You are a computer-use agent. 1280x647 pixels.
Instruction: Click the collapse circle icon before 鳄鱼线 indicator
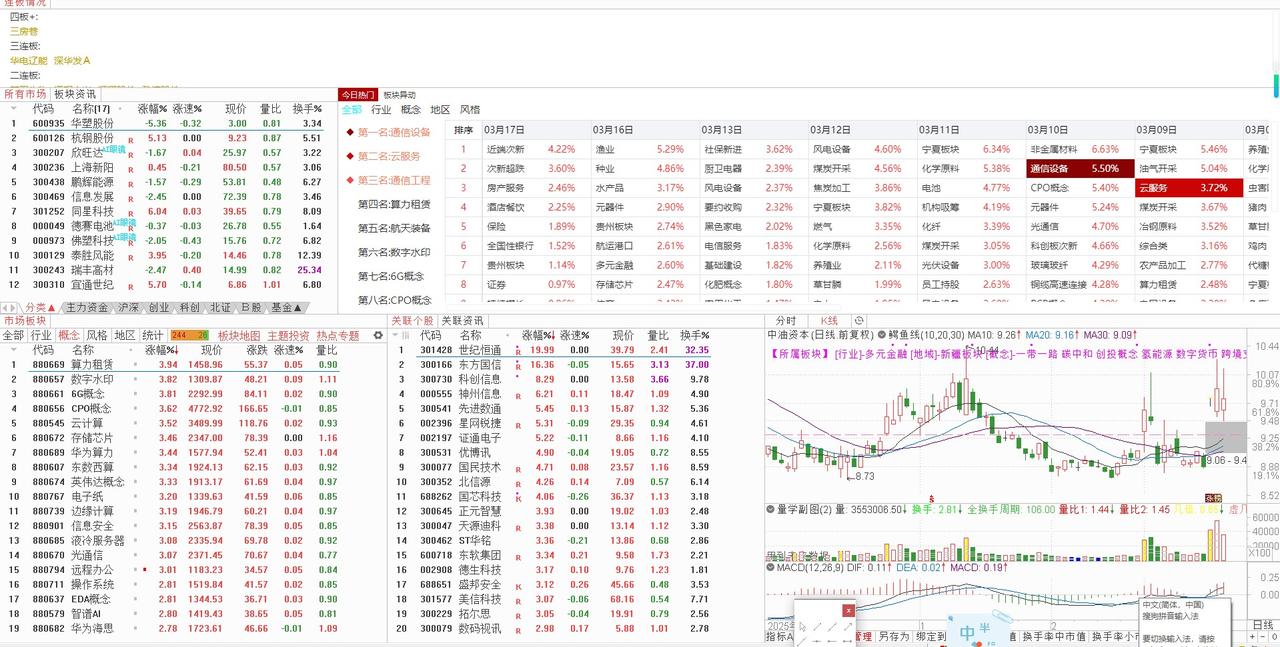pyautogui.click(x=879, y=334)
